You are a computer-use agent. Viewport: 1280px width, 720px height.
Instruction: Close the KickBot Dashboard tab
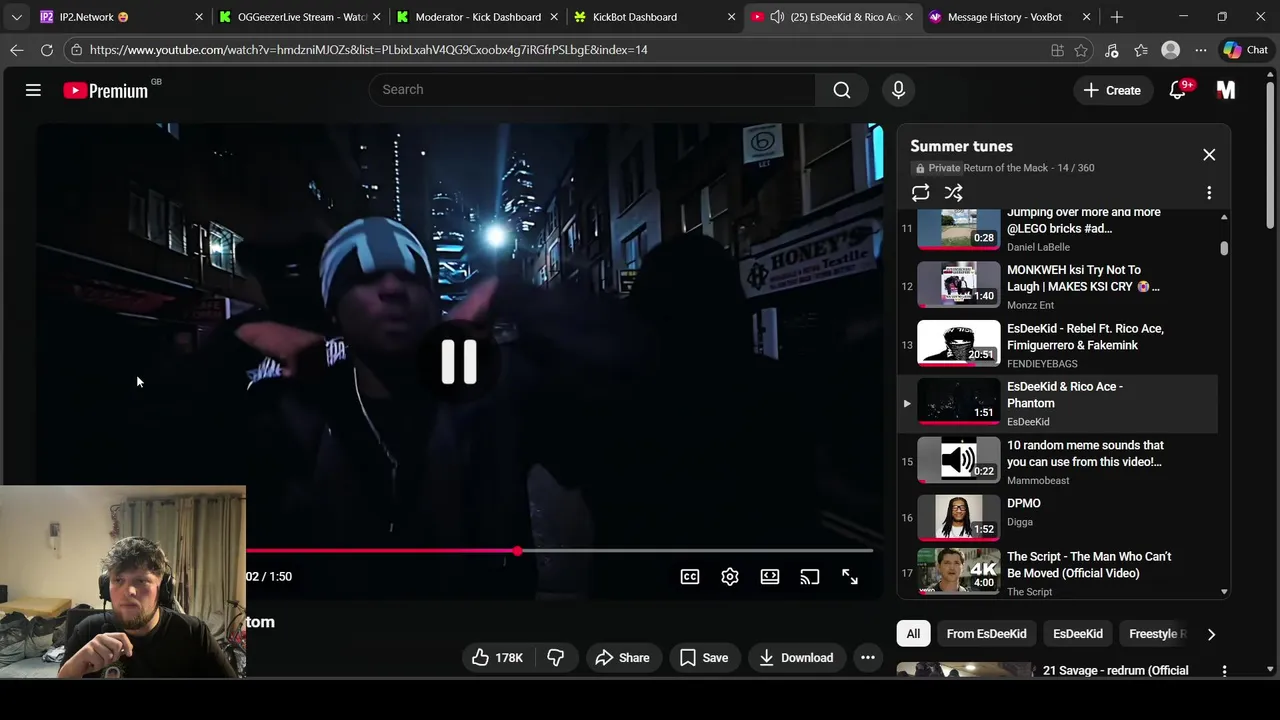(x=731, y=17)
